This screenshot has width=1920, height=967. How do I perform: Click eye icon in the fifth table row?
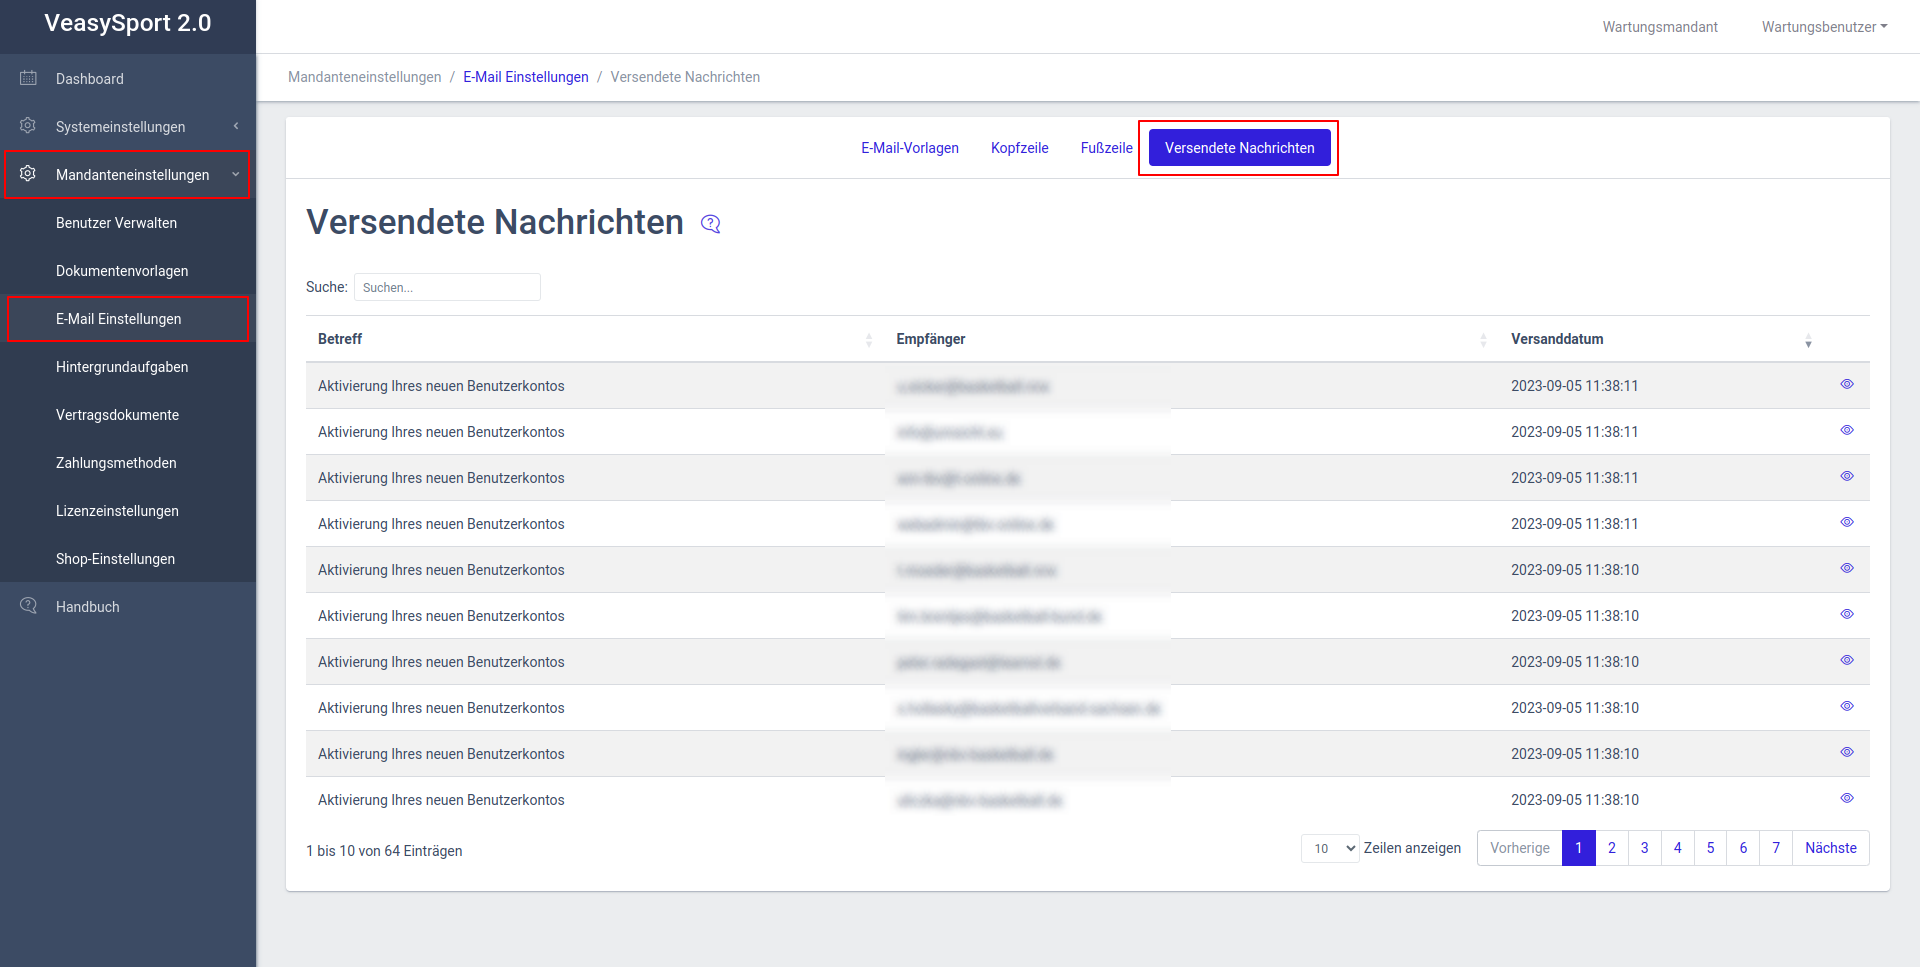click(1846, 569)
